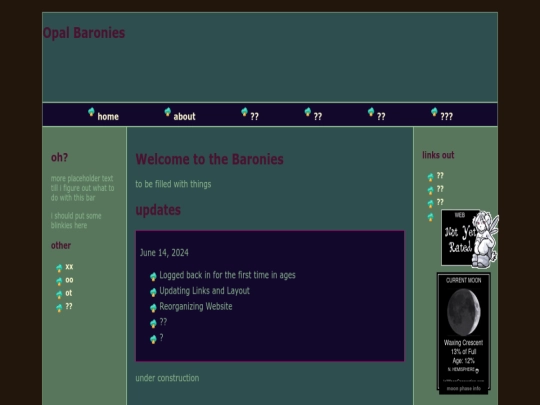Image resolution: width=540 pixels, height=405 pixels.
Task: Click the 'to be filled with things' text
Action: point(173,184)
